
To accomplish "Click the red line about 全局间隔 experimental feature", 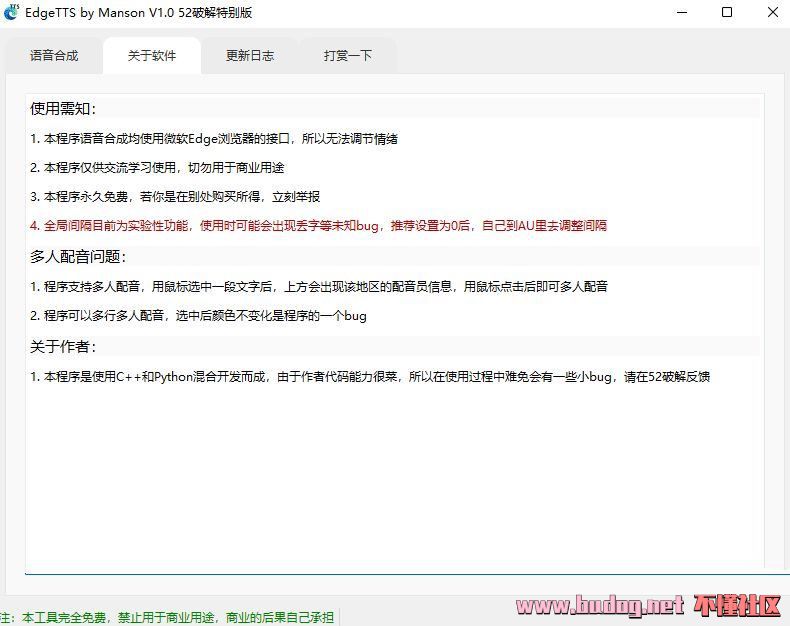I will point(318,225).
